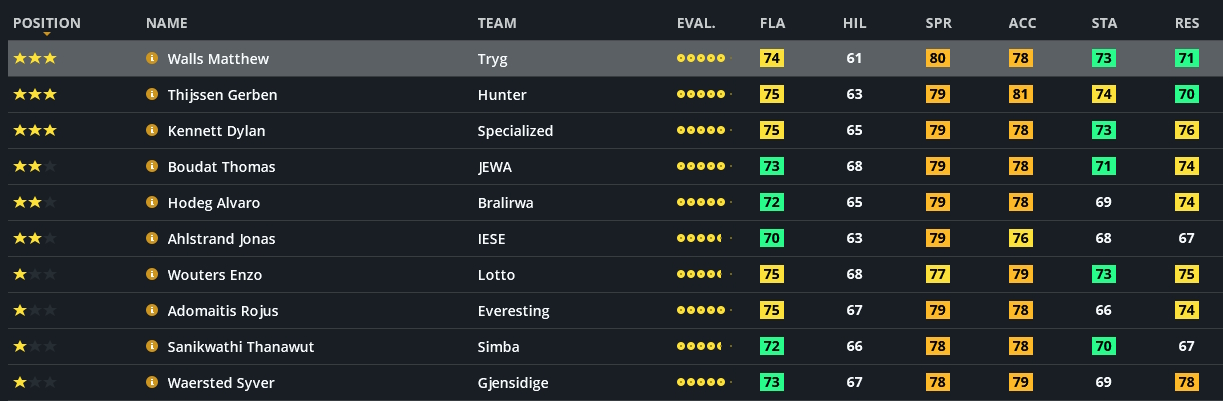1223x401 pixels.
Task: Sort by ACC acceleration column header
Action: (1022, 23)
